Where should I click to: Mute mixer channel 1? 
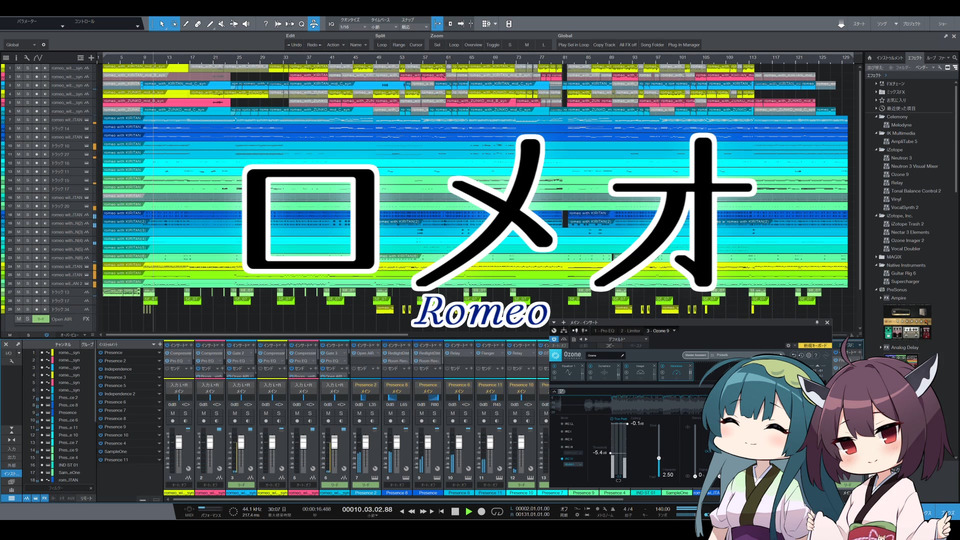pyautogui.click(x=172, y=413)
